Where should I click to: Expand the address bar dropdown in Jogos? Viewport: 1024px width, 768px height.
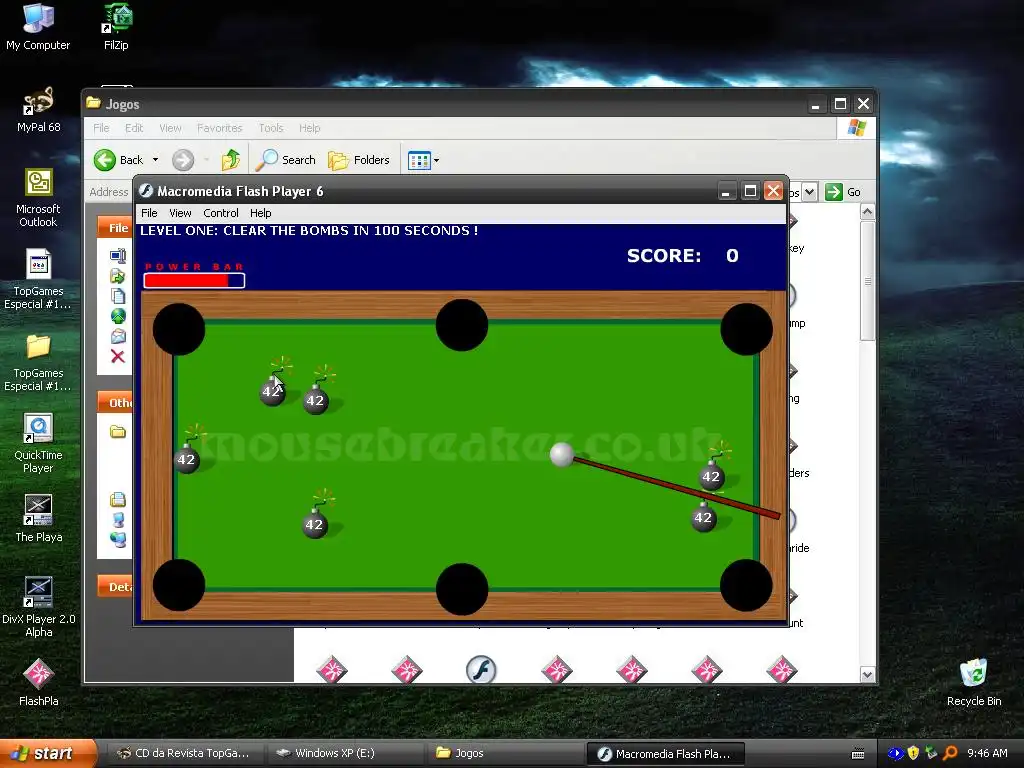tap(810, 192)
